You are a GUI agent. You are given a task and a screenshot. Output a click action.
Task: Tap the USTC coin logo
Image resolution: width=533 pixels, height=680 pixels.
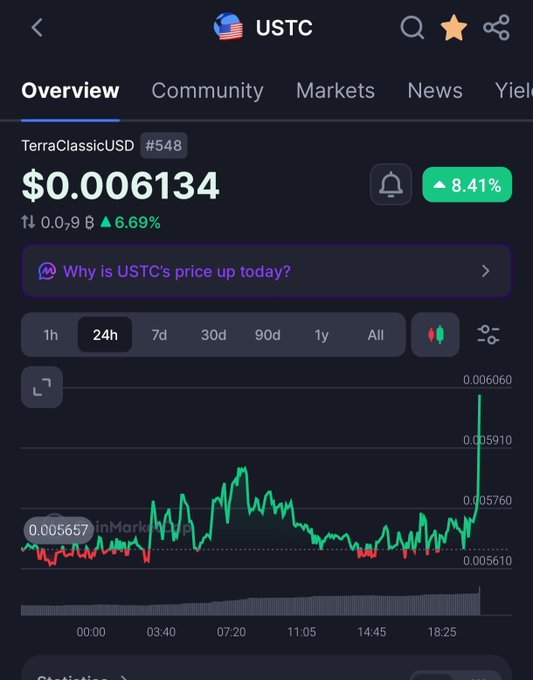pyautogui.click(x=229, y=27)
